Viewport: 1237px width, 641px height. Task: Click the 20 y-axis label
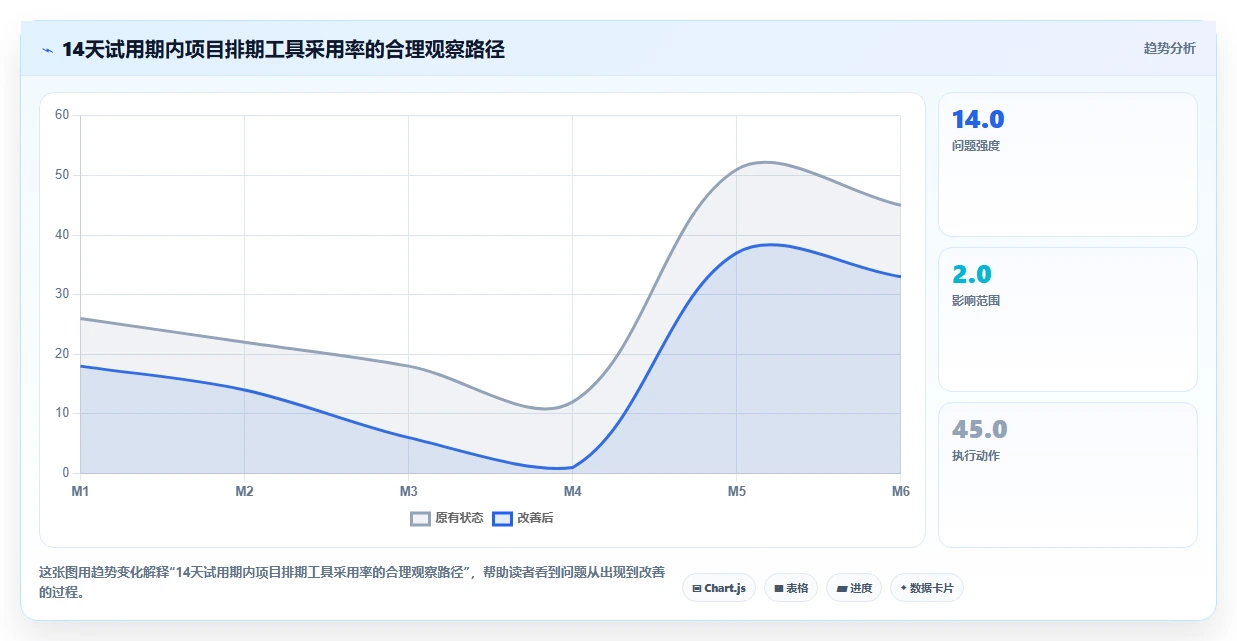point(62,354)
